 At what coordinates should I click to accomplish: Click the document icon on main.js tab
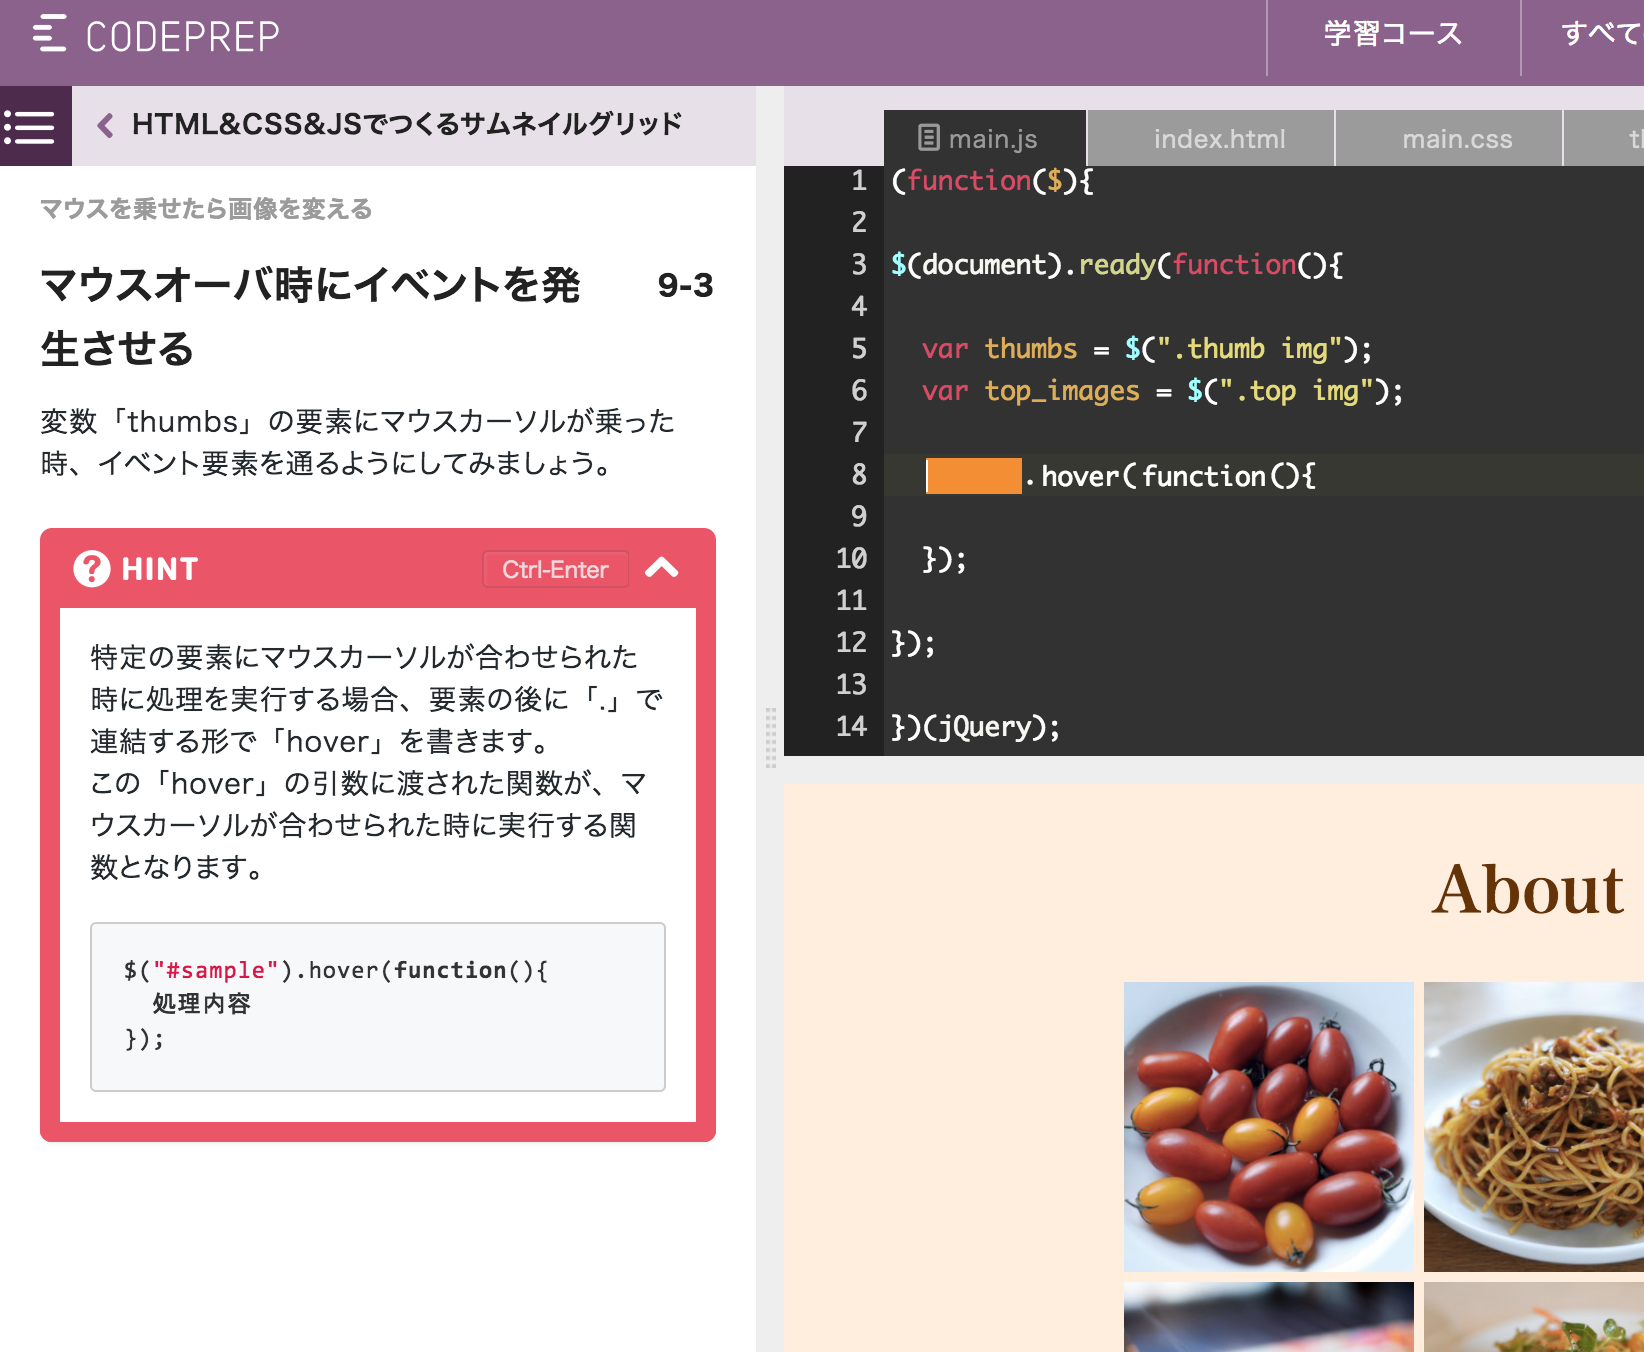pos(929,137)
